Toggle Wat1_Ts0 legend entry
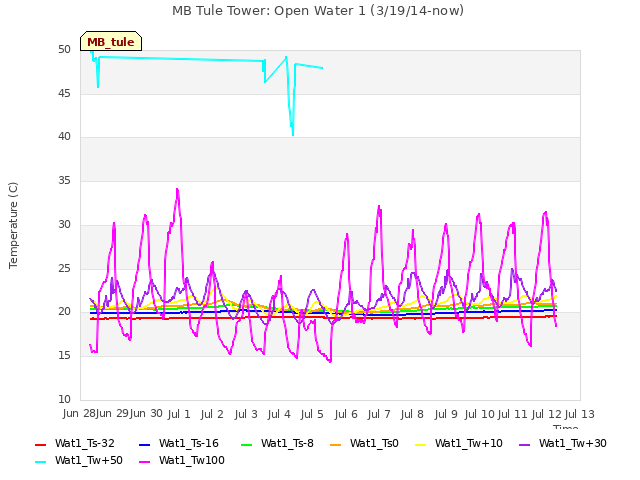Screen dimensions: 640x480 [364, 443]
